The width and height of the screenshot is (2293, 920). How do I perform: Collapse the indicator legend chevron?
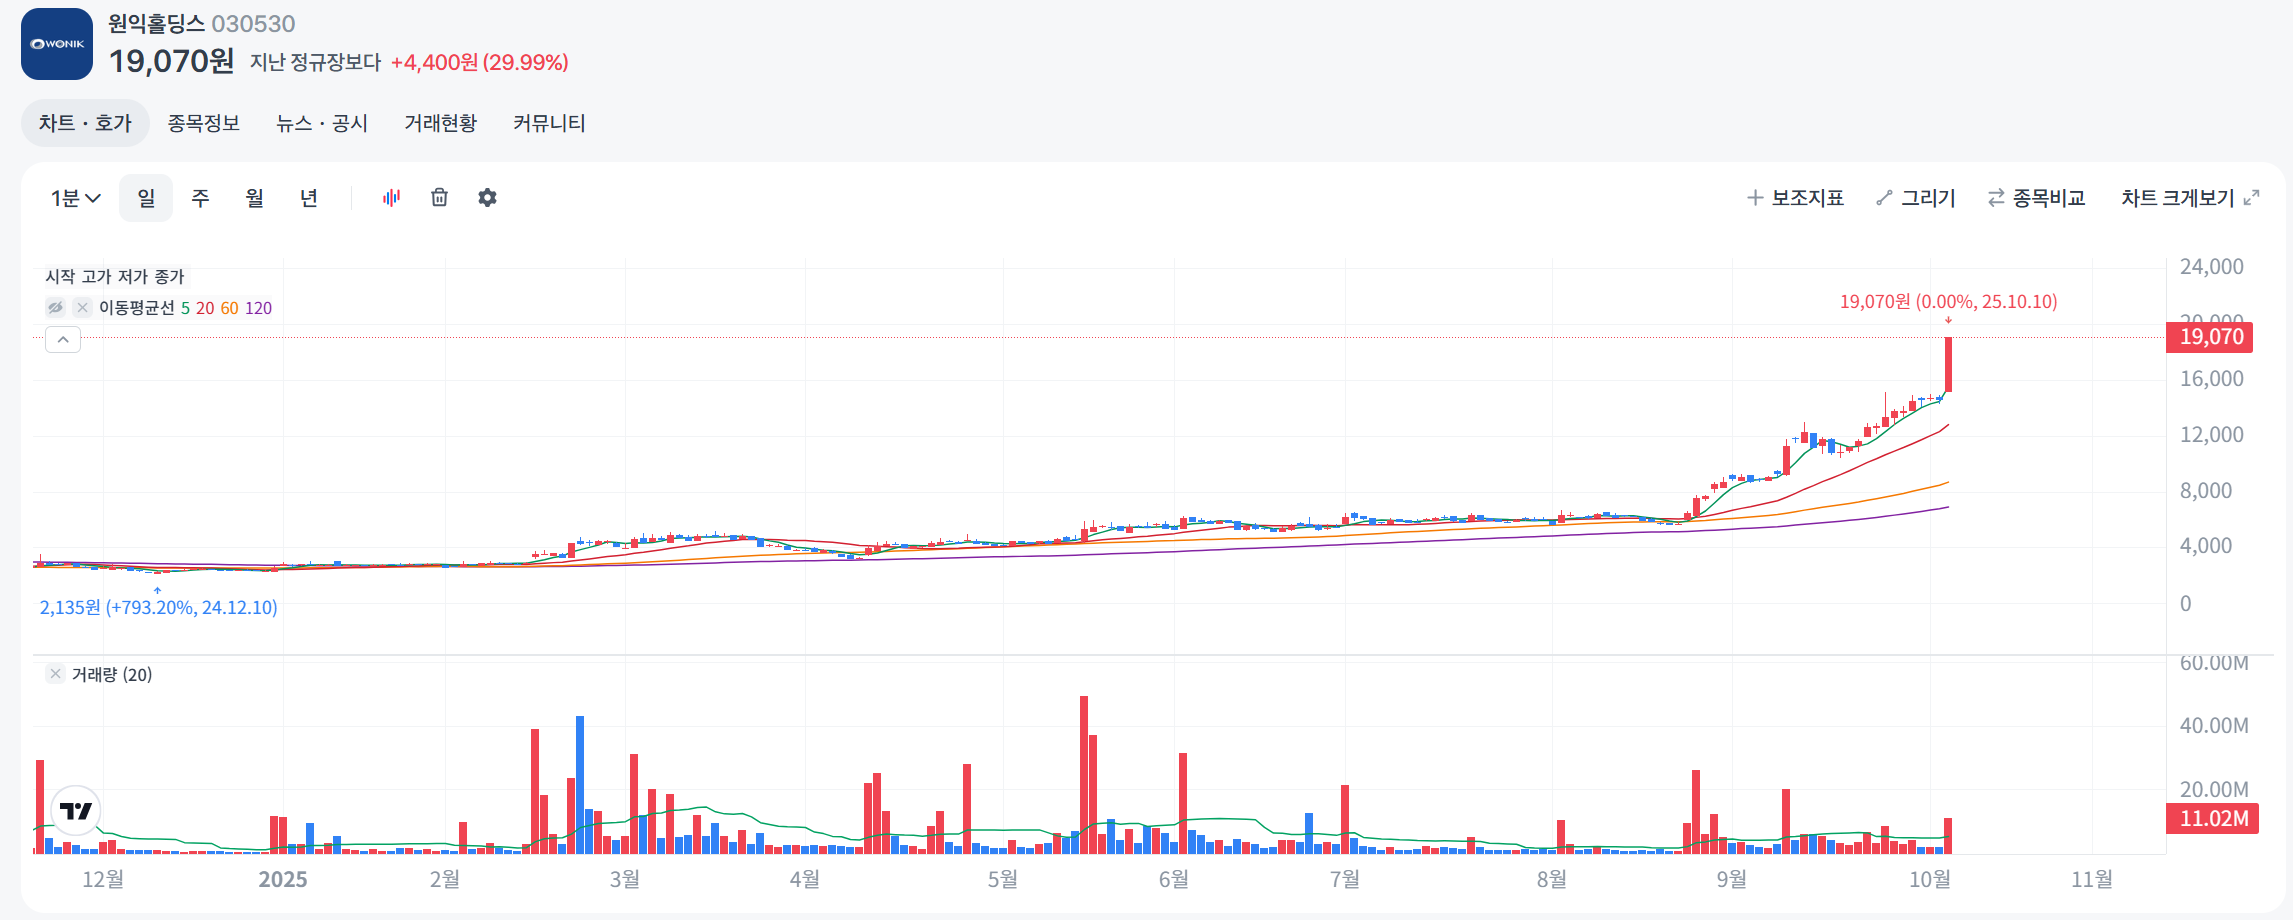63,340
